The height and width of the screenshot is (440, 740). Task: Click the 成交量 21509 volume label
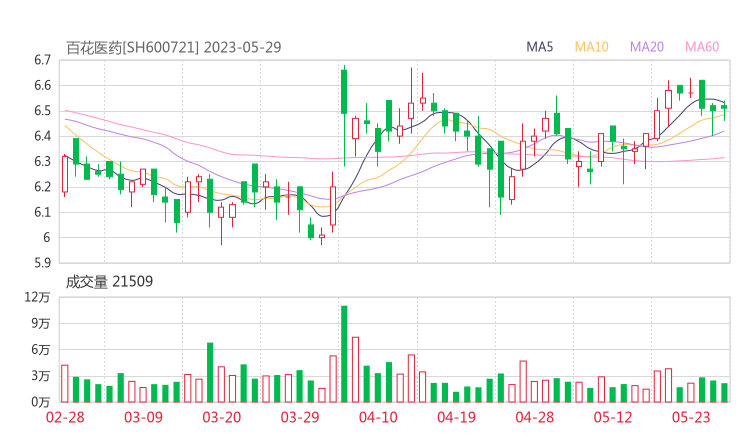[109, 281]
